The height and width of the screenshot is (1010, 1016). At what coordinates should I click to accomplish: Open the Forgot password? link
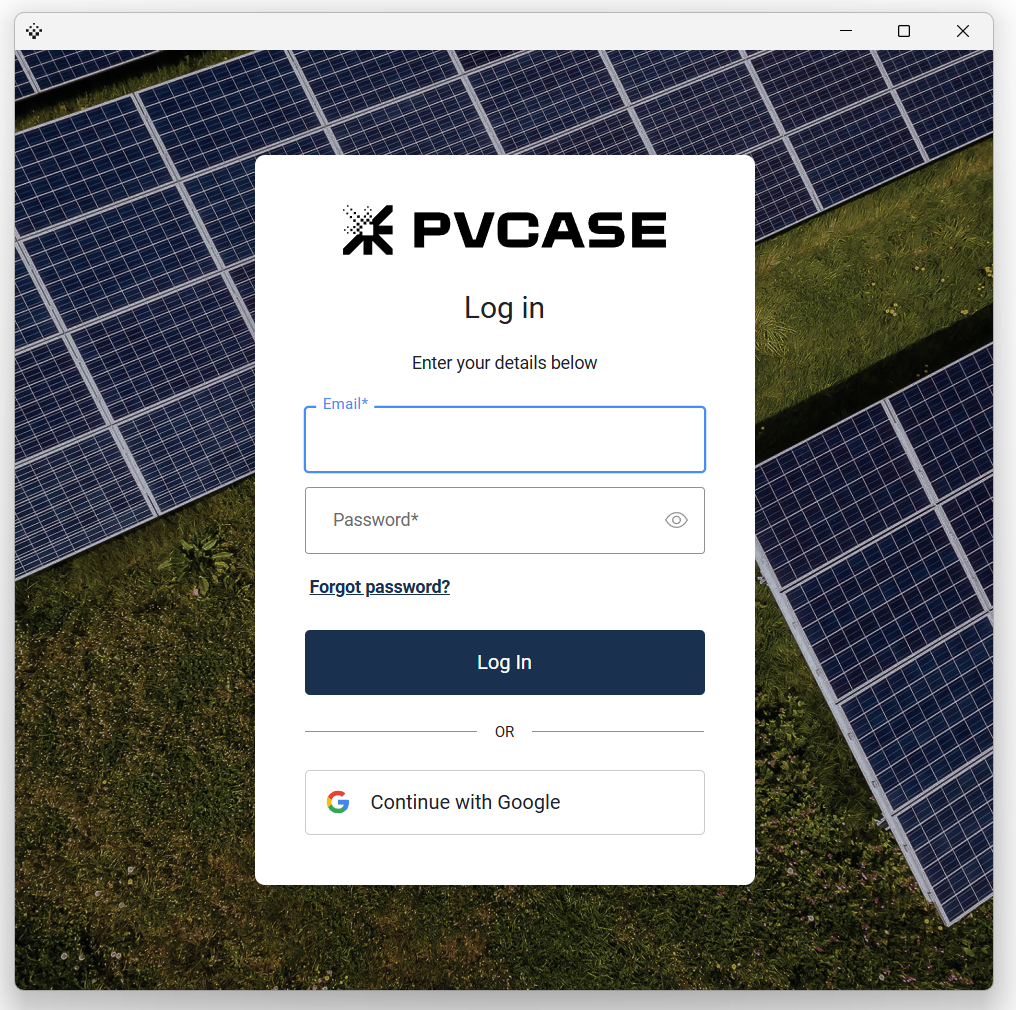pyautogui.click(x=380, y=587)
